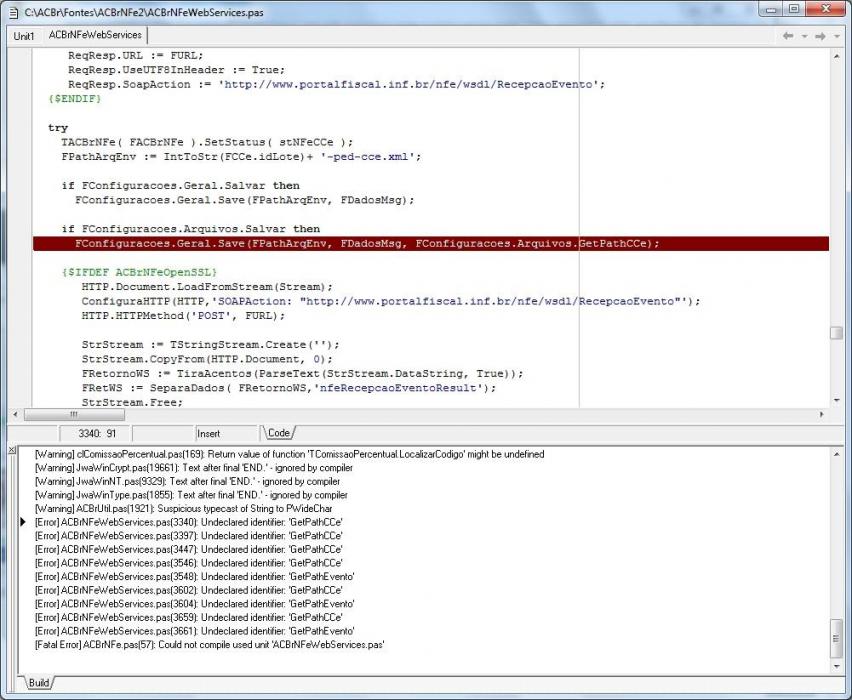852x700 pixels.
Task: Open the Code view tab
Action: click(x=279, y=433)
